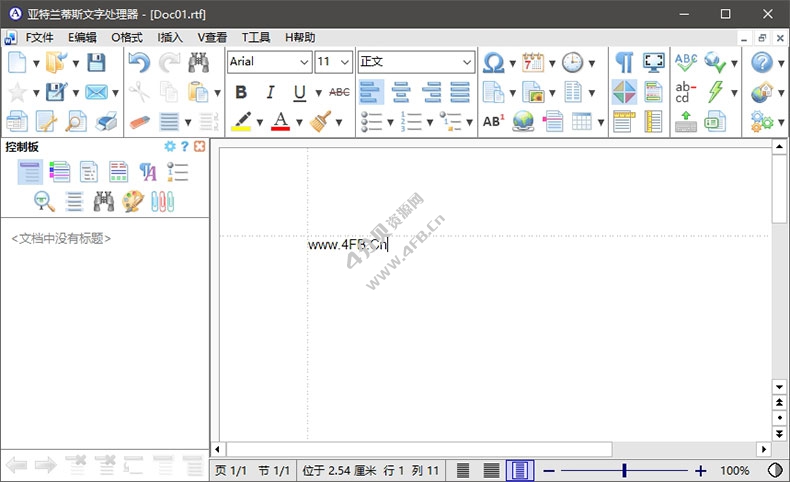Click the printer icon
790x482 pixels.
coord(106,121)
